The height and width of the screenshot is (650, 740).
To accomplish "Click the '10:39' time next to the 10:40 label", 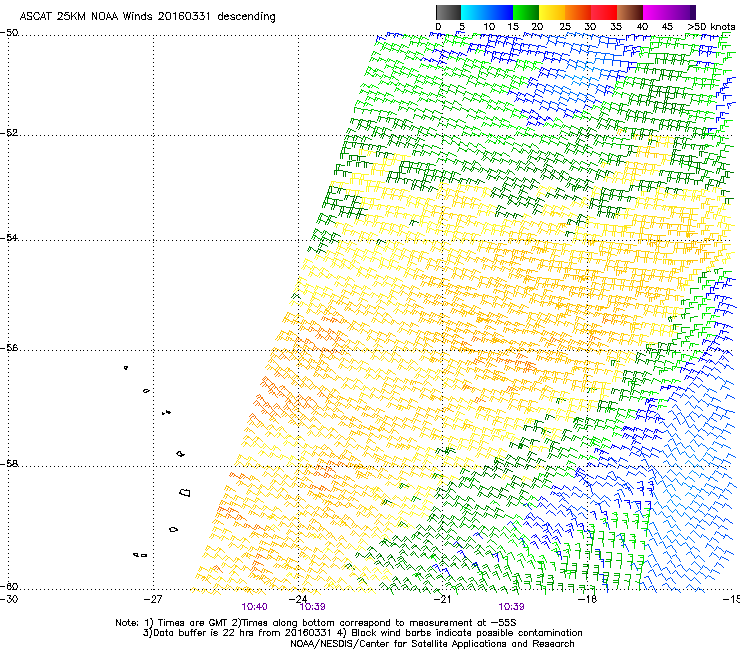I will 312,607.
